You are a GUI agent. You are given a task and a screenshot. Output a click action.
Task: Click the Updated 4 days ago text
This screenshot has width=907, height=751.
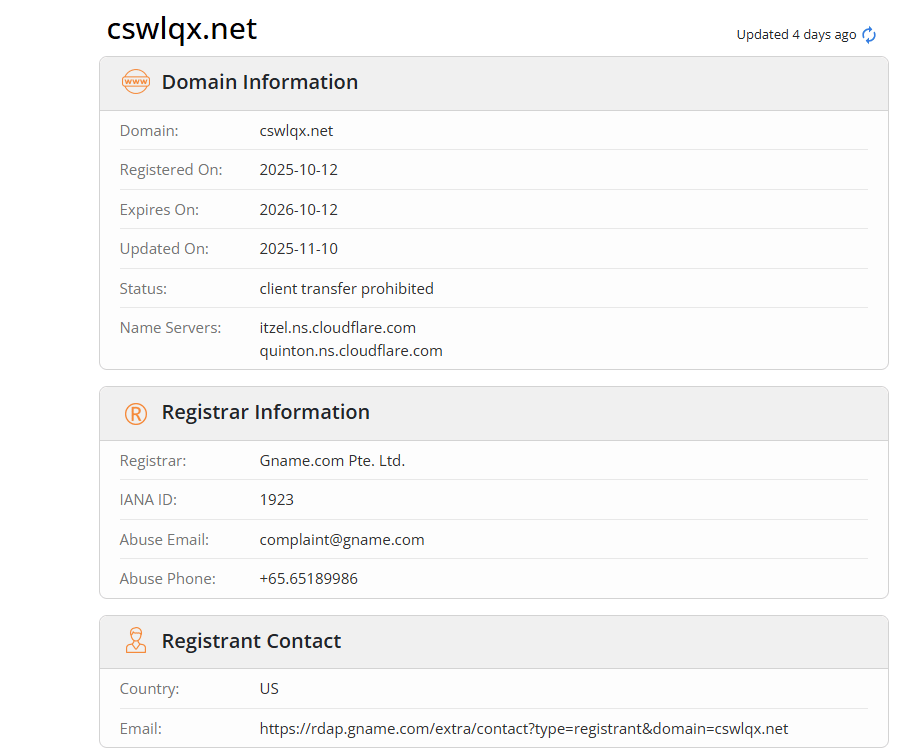click(796, 35)
